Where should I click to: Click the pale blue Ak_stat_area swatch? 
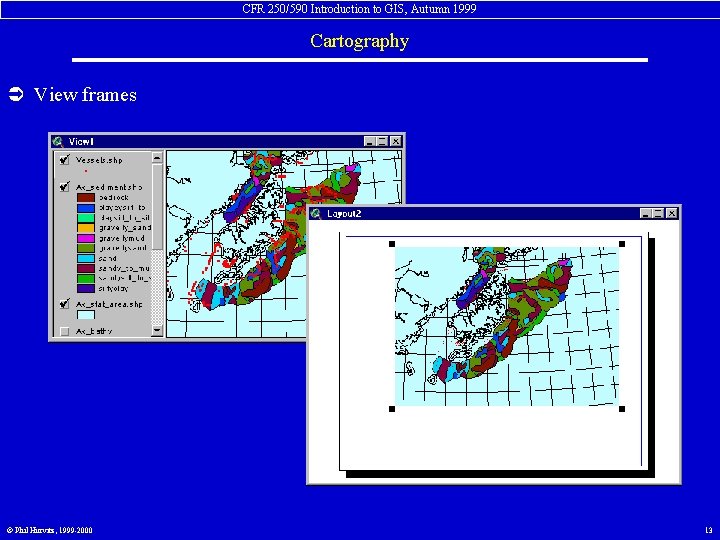pos(86,315)
